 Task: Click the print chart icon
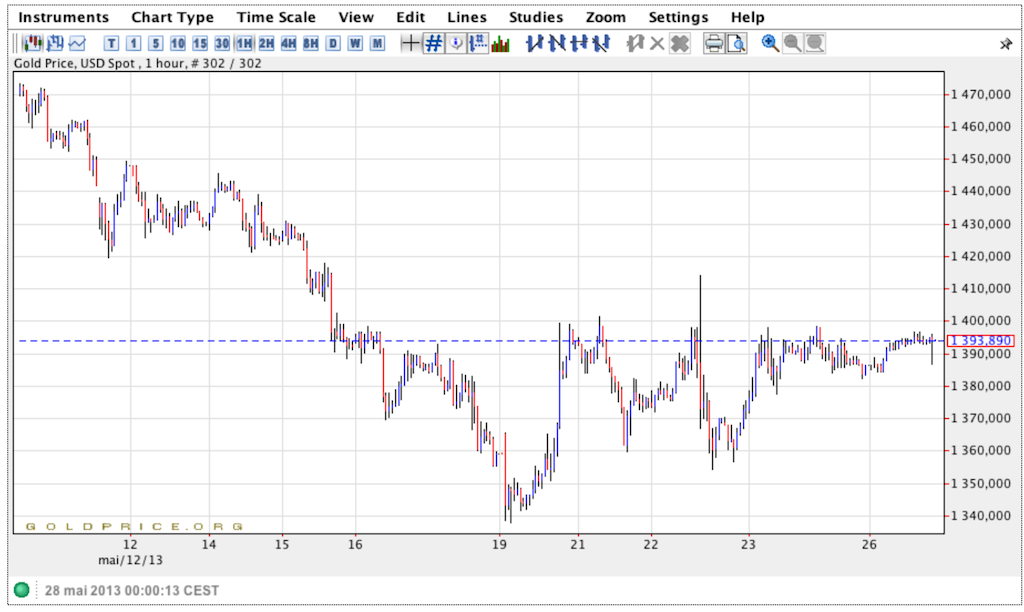(x=714, y=43)
